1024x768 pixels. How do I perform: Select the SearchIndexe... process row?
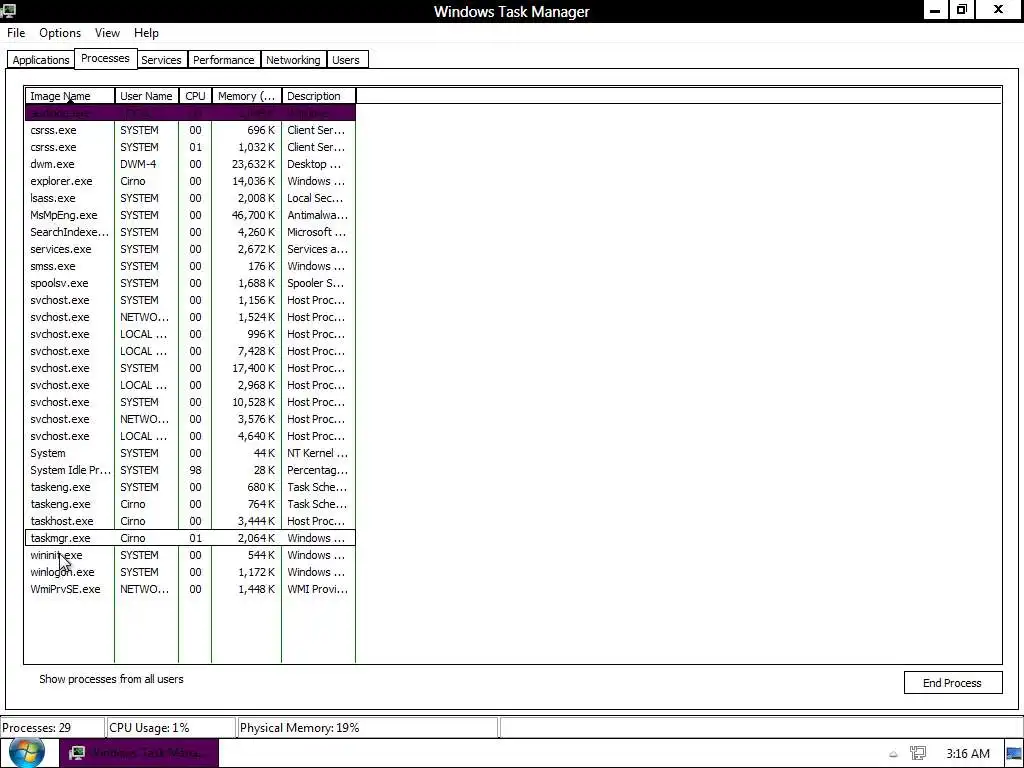click(x=190, y=232)
